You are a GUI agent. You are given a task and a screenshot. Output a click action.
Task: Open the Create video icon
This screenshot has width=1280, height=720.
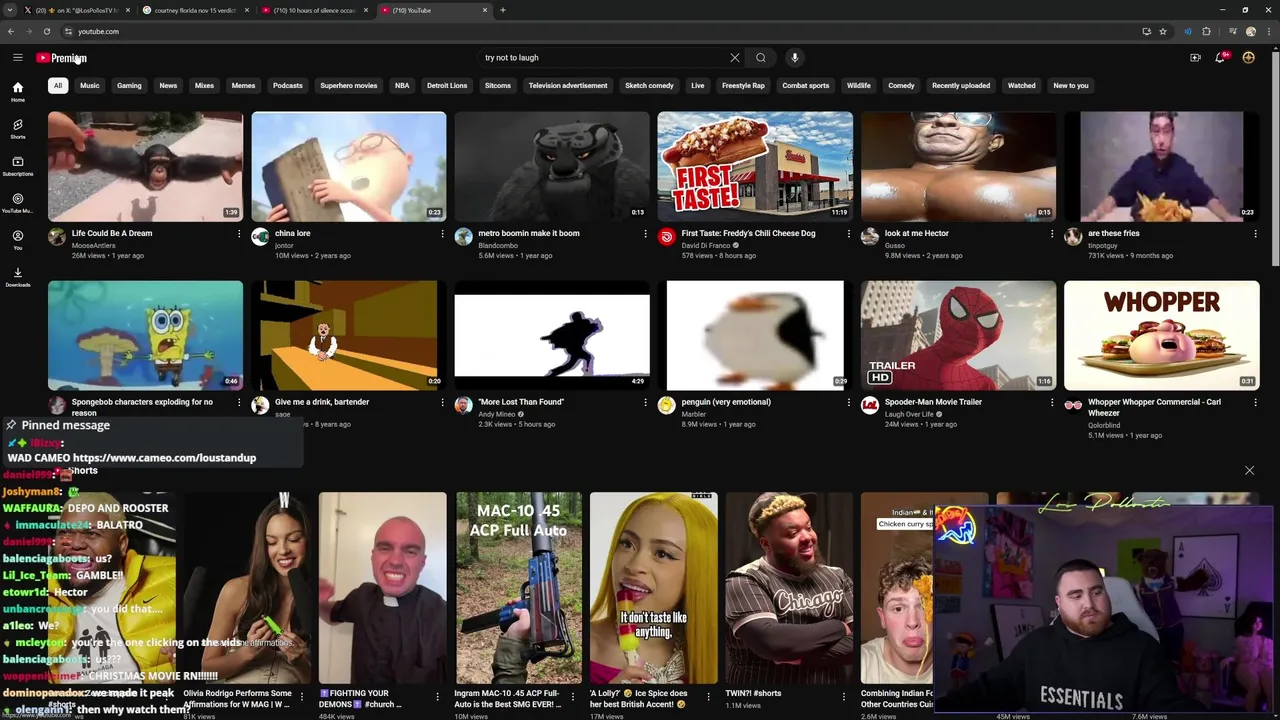(x=1195, y=57)
